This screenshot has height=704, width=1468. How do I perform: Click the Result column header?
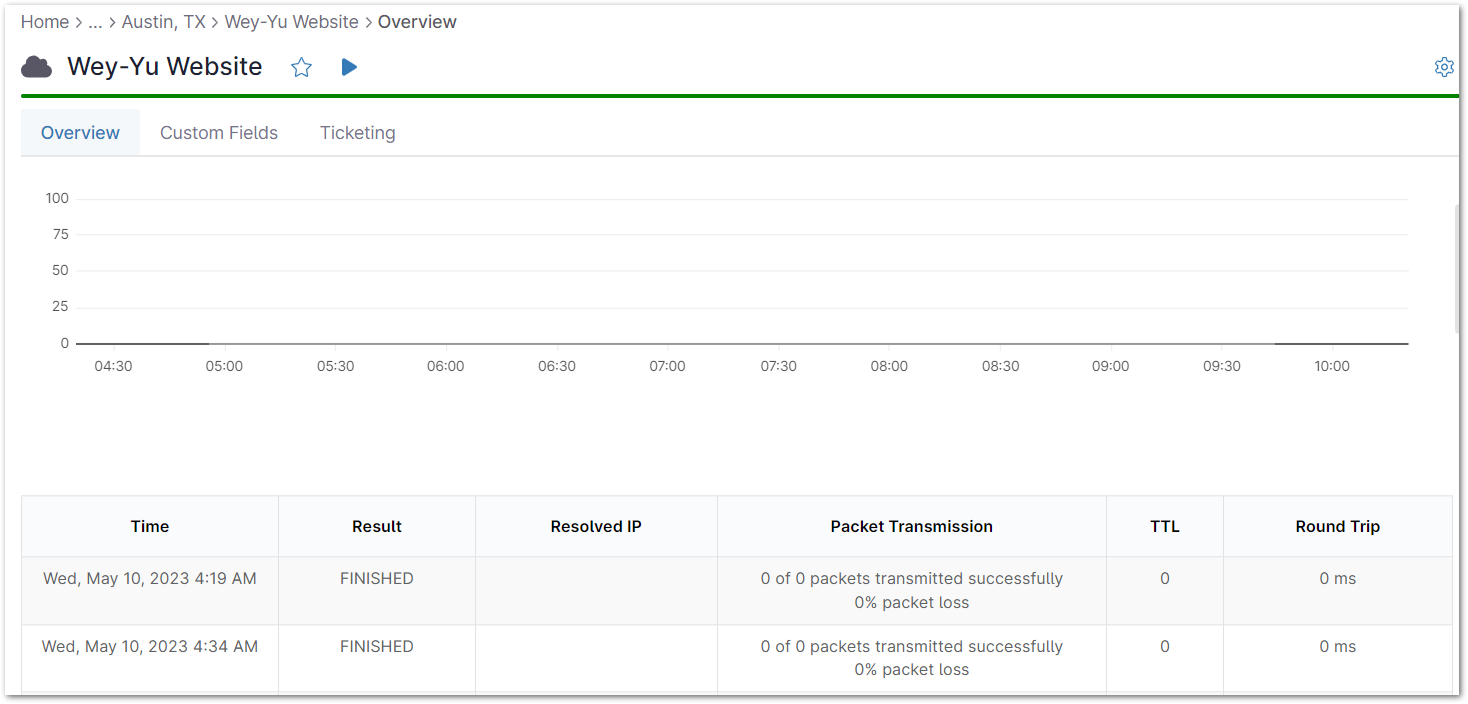coord(376,525)
